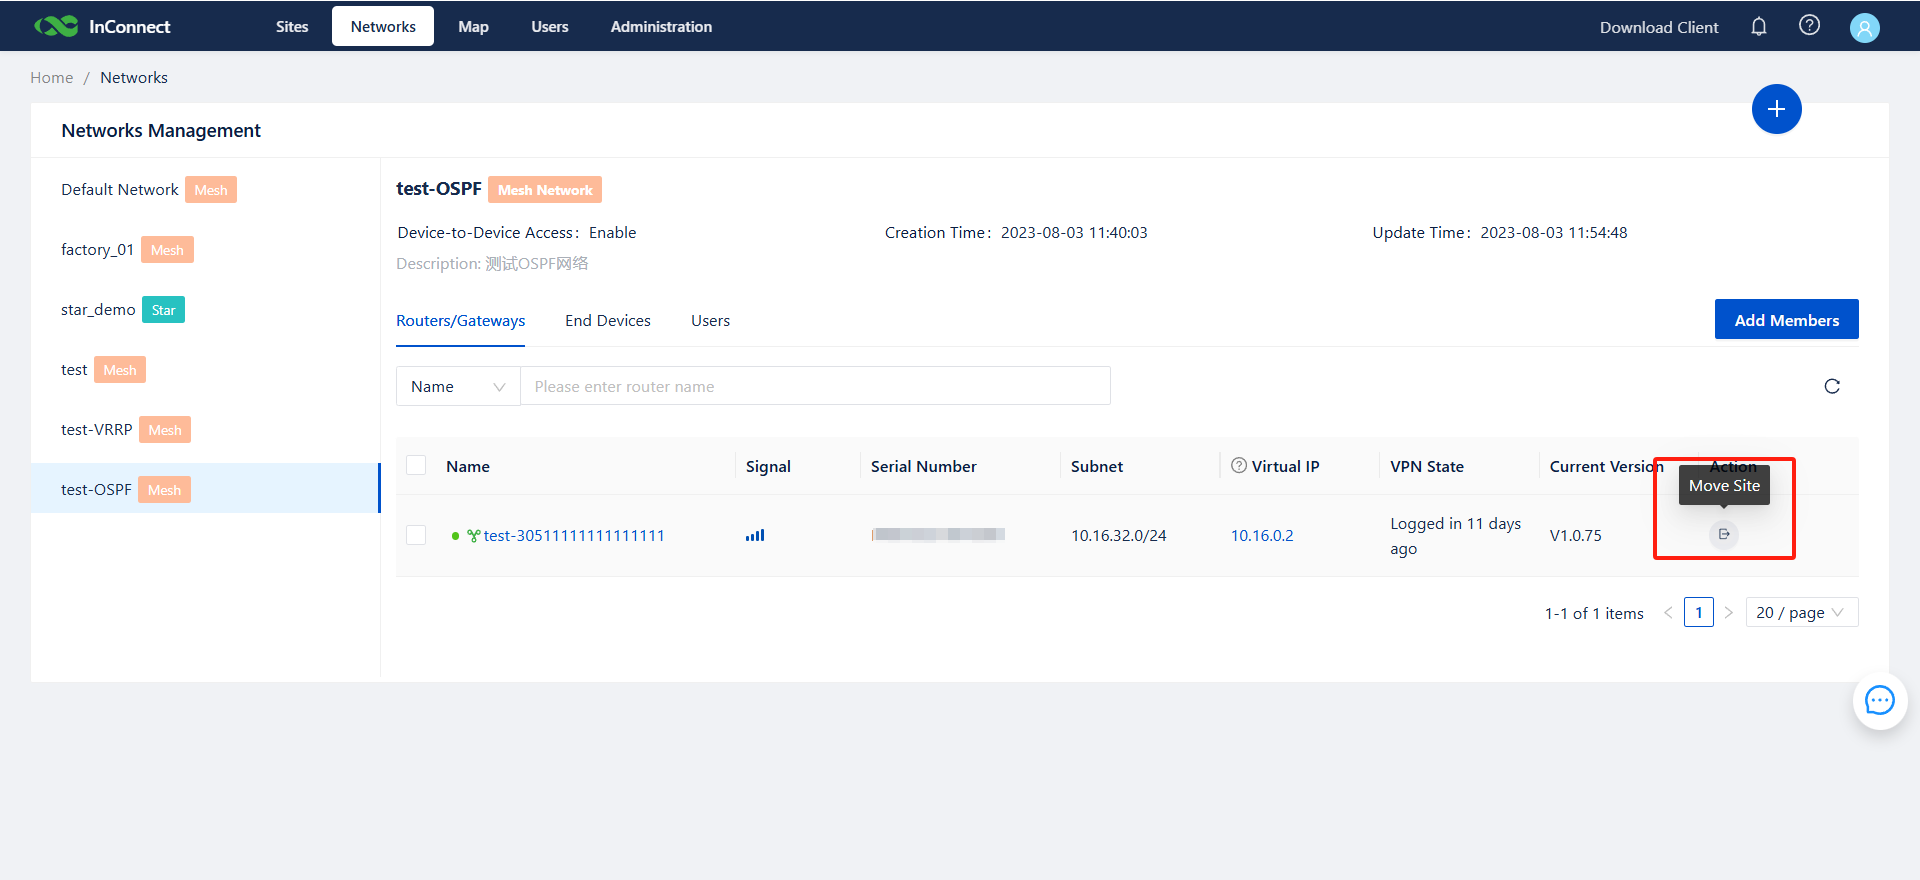Click Download Client in the top bar
This screenshot has width=1920, height=880.
tap(1658, 27)
